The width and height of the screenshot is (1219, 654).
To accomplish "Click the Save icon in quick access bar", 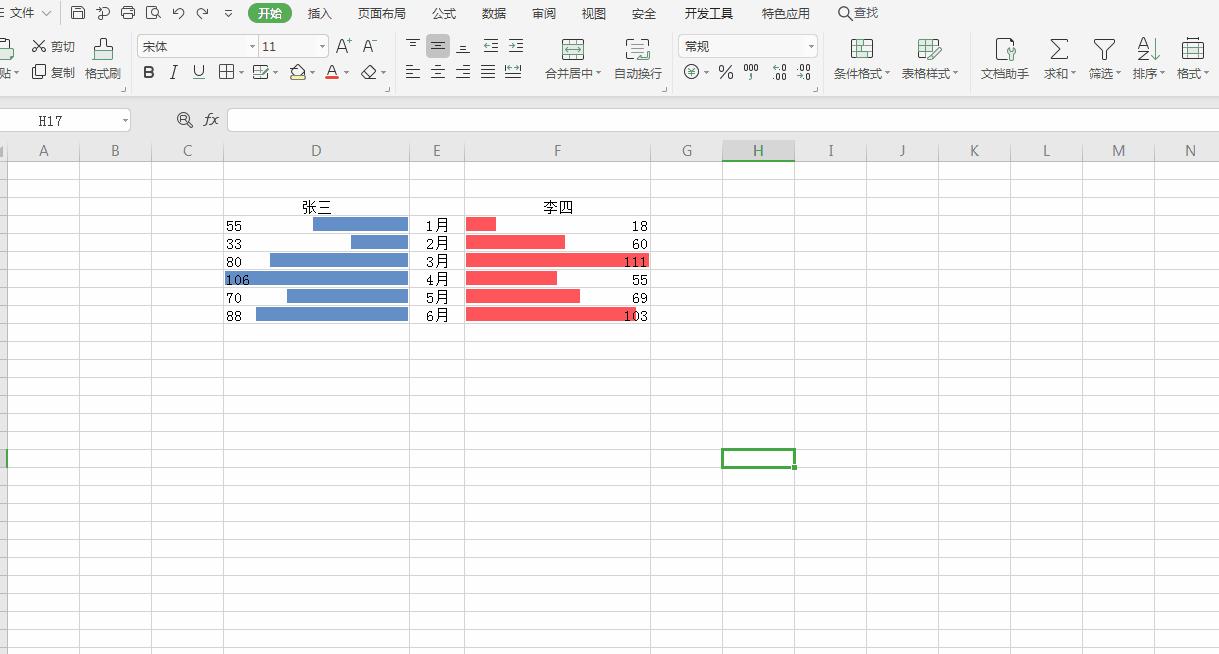I will tap(78, 13).
